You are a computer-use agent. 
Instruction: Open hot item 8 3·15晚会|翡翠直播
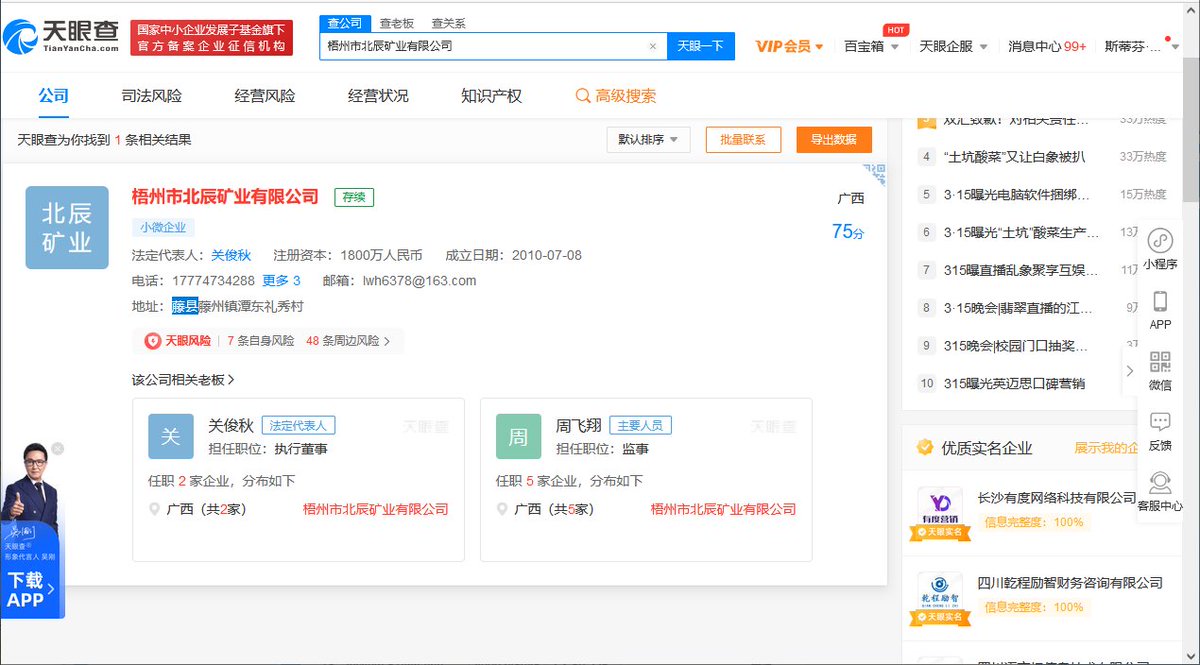(1017, 308)
